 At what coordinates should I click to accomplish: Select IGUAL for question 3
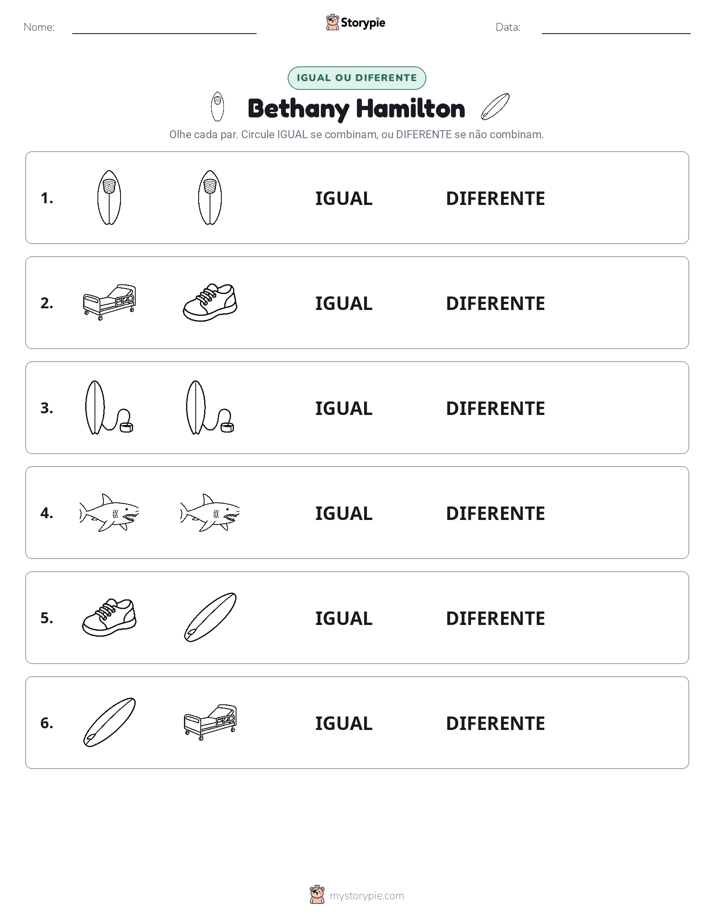point(343,408)
